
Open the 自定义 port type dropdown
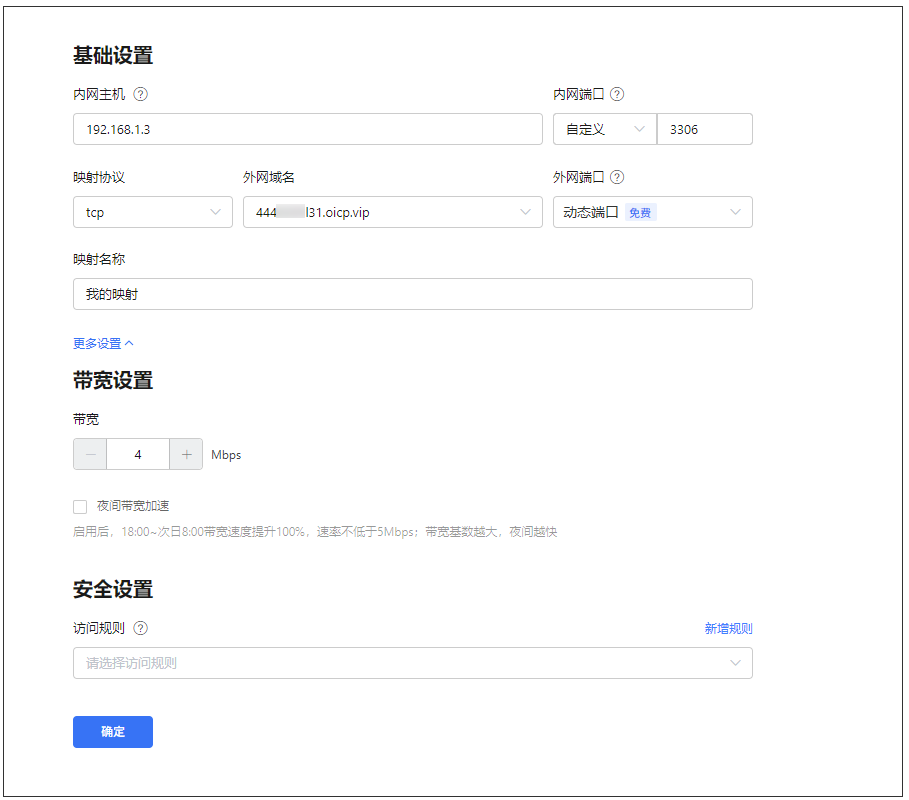tap(604, 129)
